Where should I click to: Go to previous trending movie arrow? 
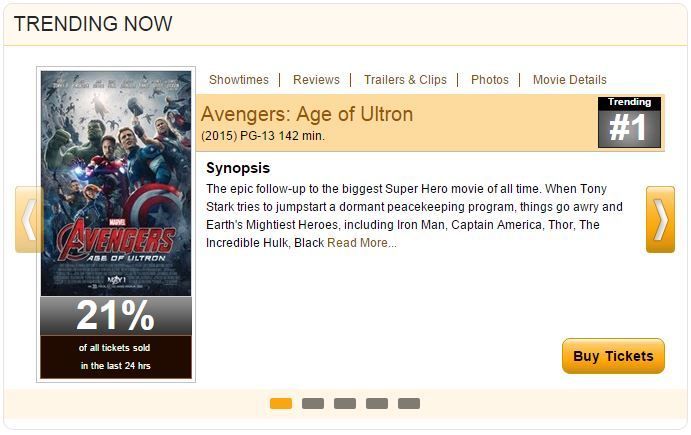click(x=29, y=219)
